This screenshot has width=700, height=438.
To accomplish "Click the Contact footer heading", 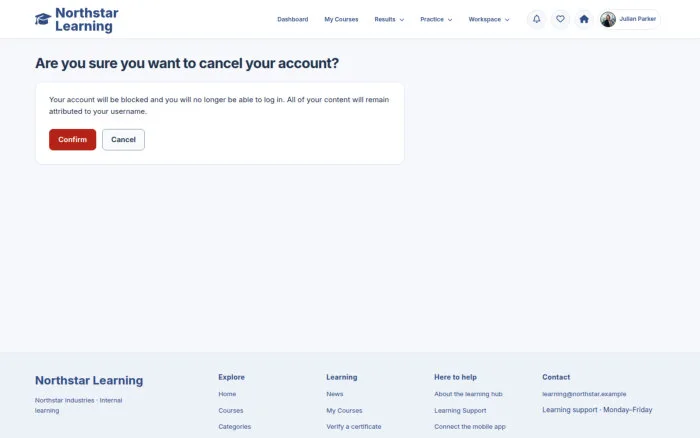I will point(556,377).
